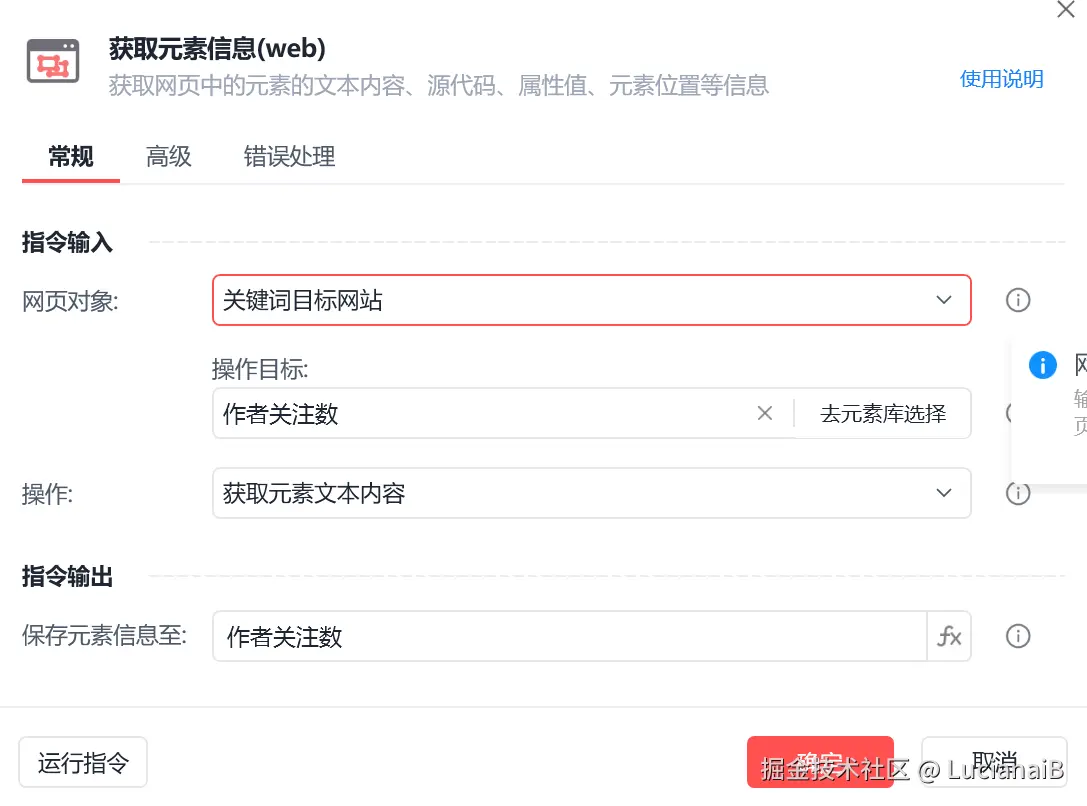Select the 常规 tab

pyautogui.click(x=71, y=157)
